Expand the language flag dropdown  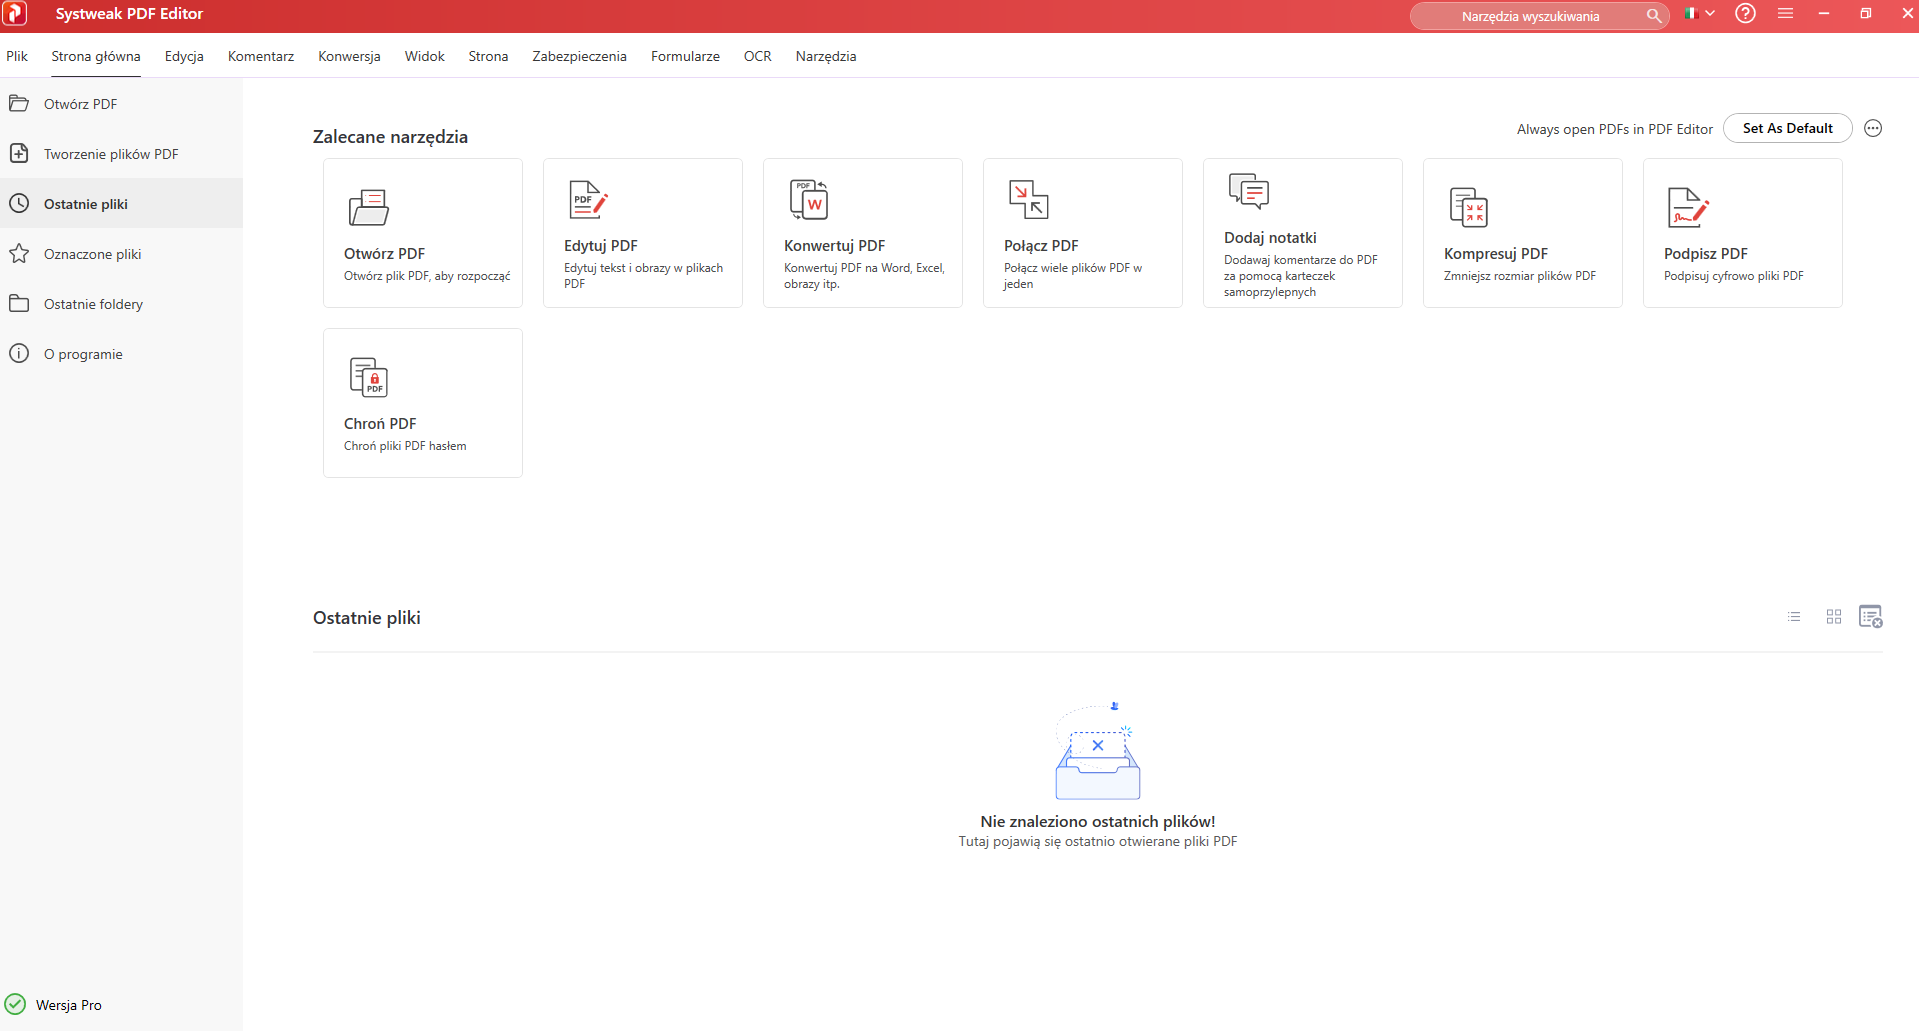point(1699,14)
